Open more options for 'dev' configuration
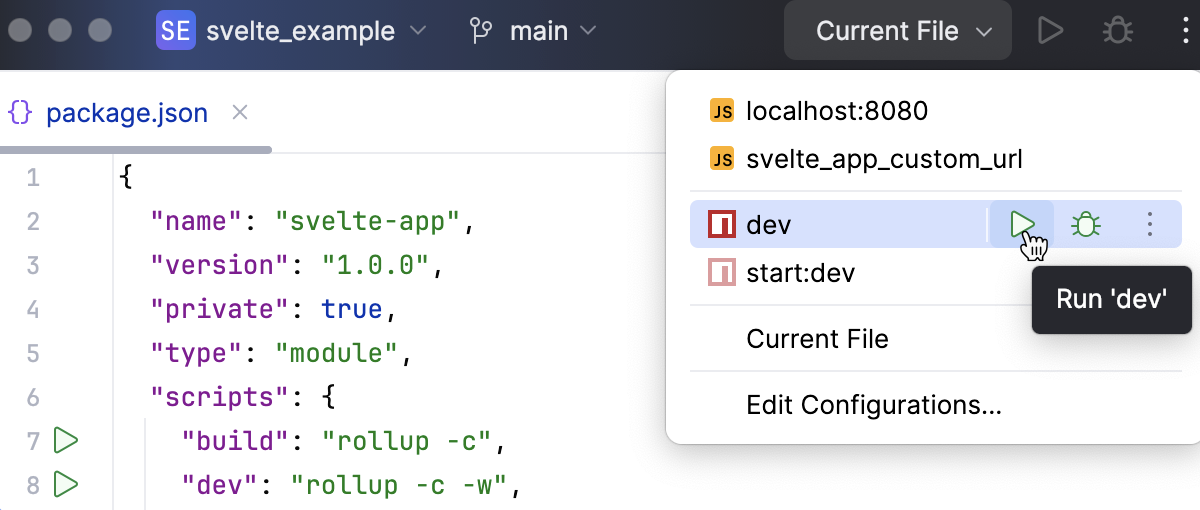1200x510 pixels. pos(1150,225)
